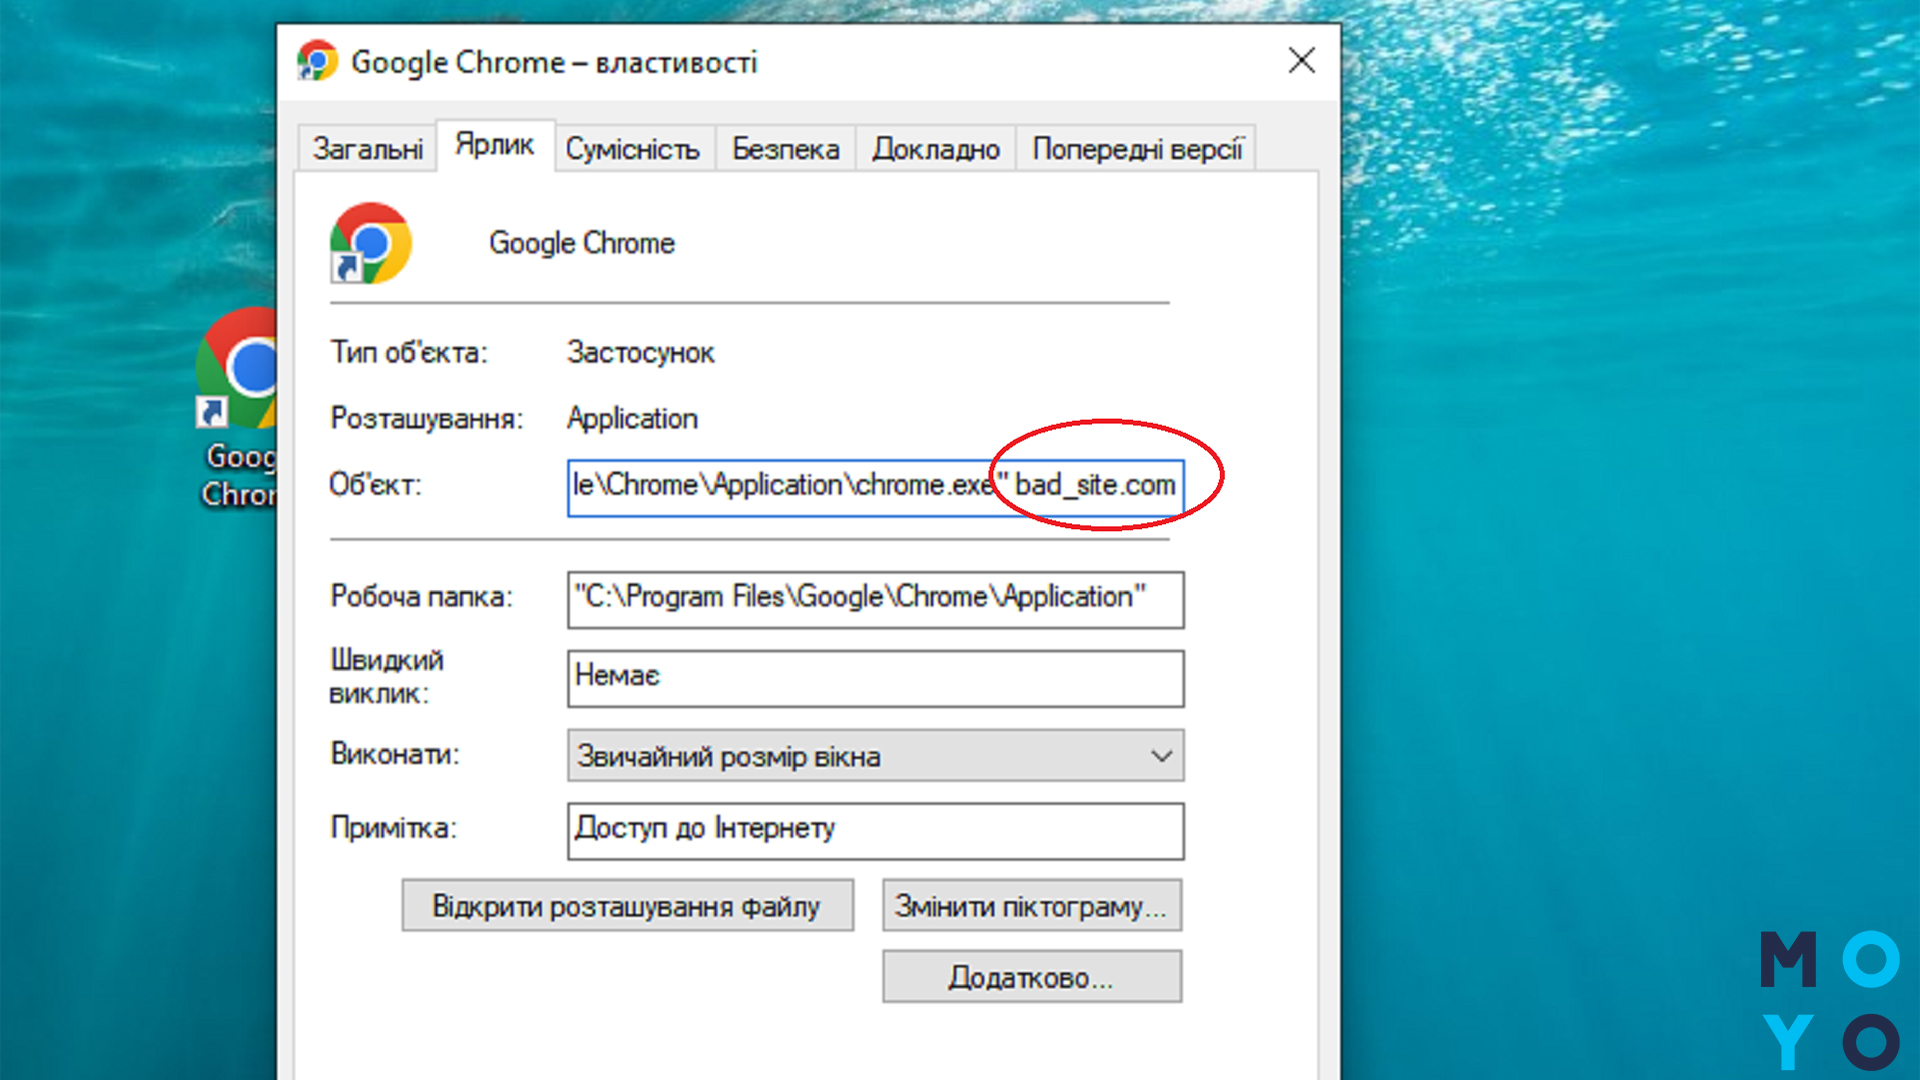Click Відкрити розташування файлу button

628,906
